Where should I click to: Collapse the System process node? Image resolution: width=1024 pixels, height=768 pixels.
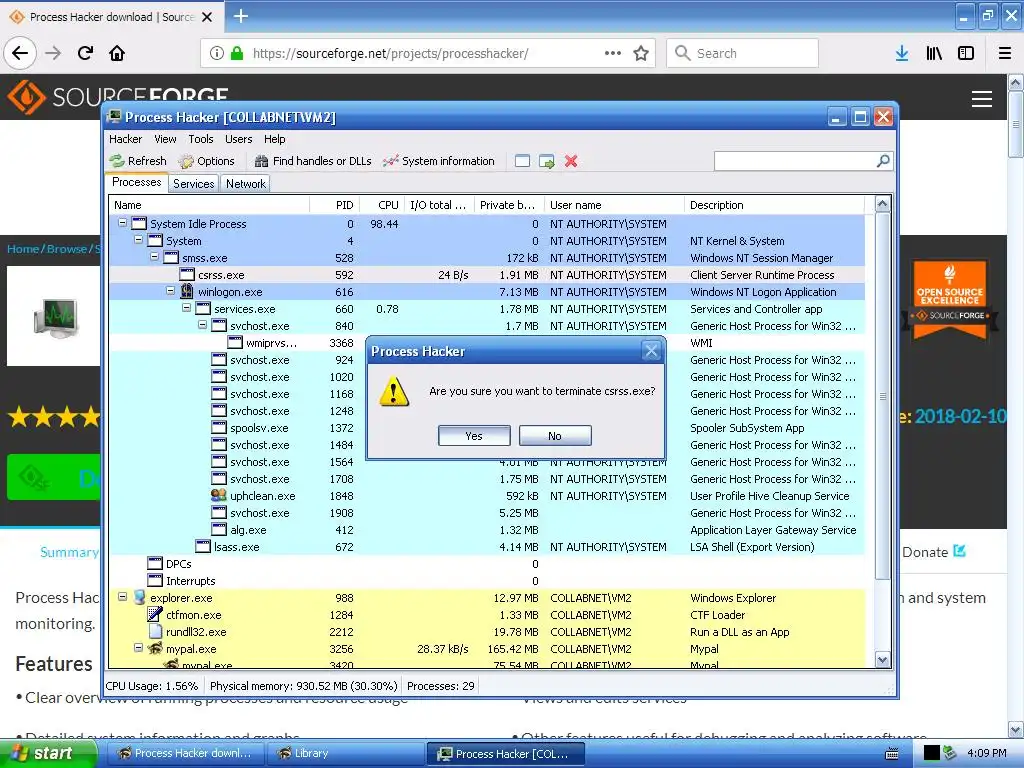pos(138,240)
